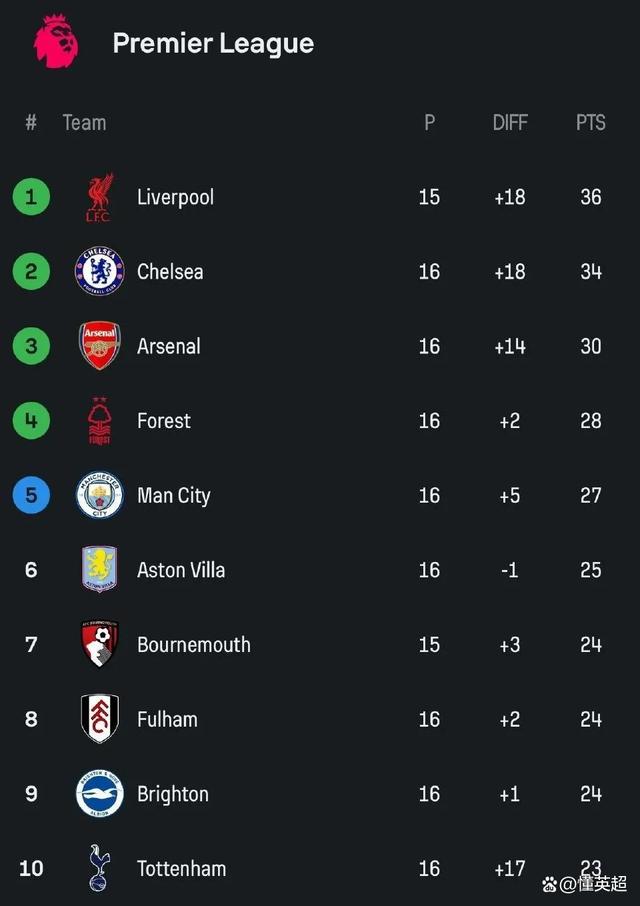Open the Liverpool team name link

point(176,198)
